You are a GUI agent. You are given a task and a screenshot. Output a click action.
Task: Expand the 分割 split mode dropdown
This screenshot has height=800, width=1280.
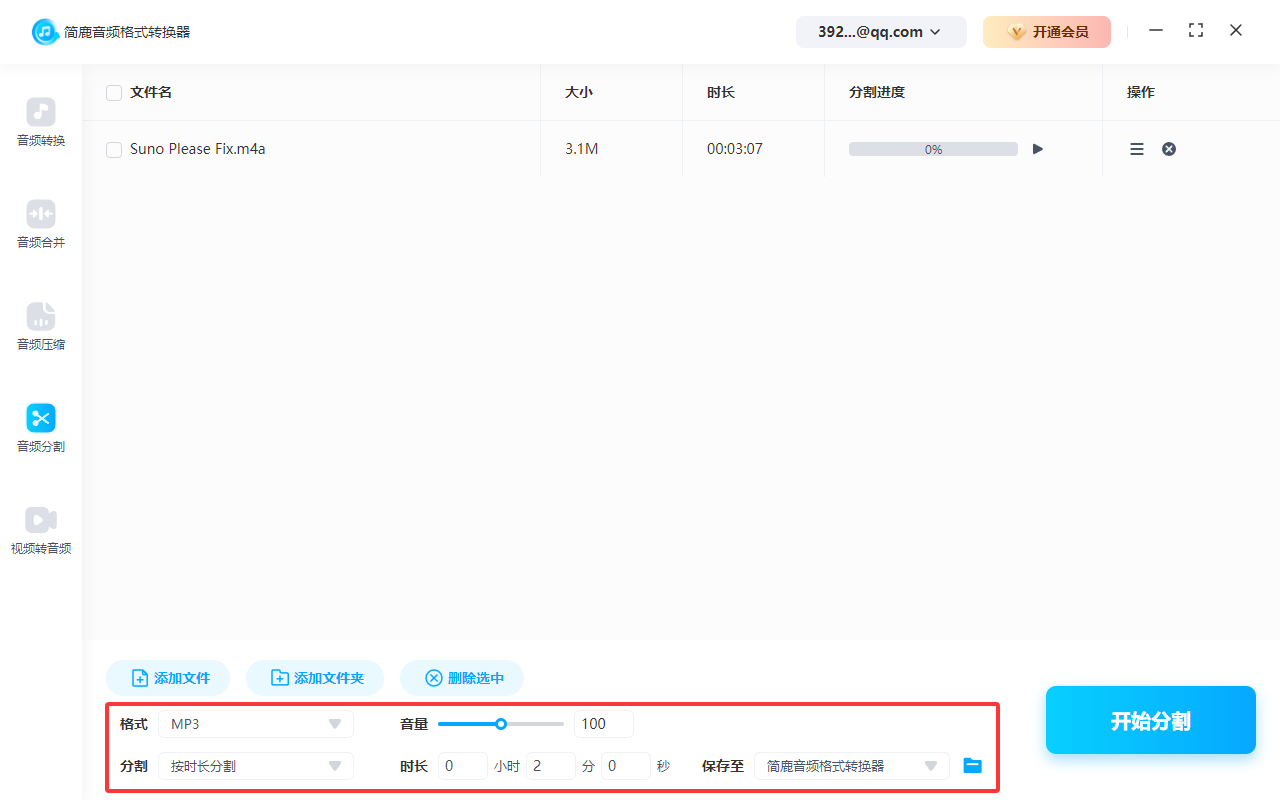click(255, 765)
